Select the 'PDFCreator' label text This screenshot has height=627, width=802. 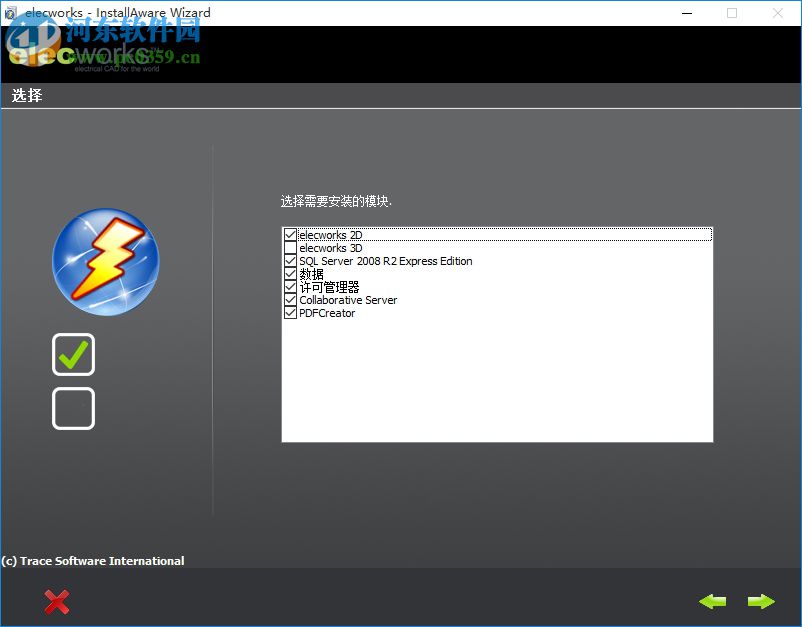click(327, 313)
